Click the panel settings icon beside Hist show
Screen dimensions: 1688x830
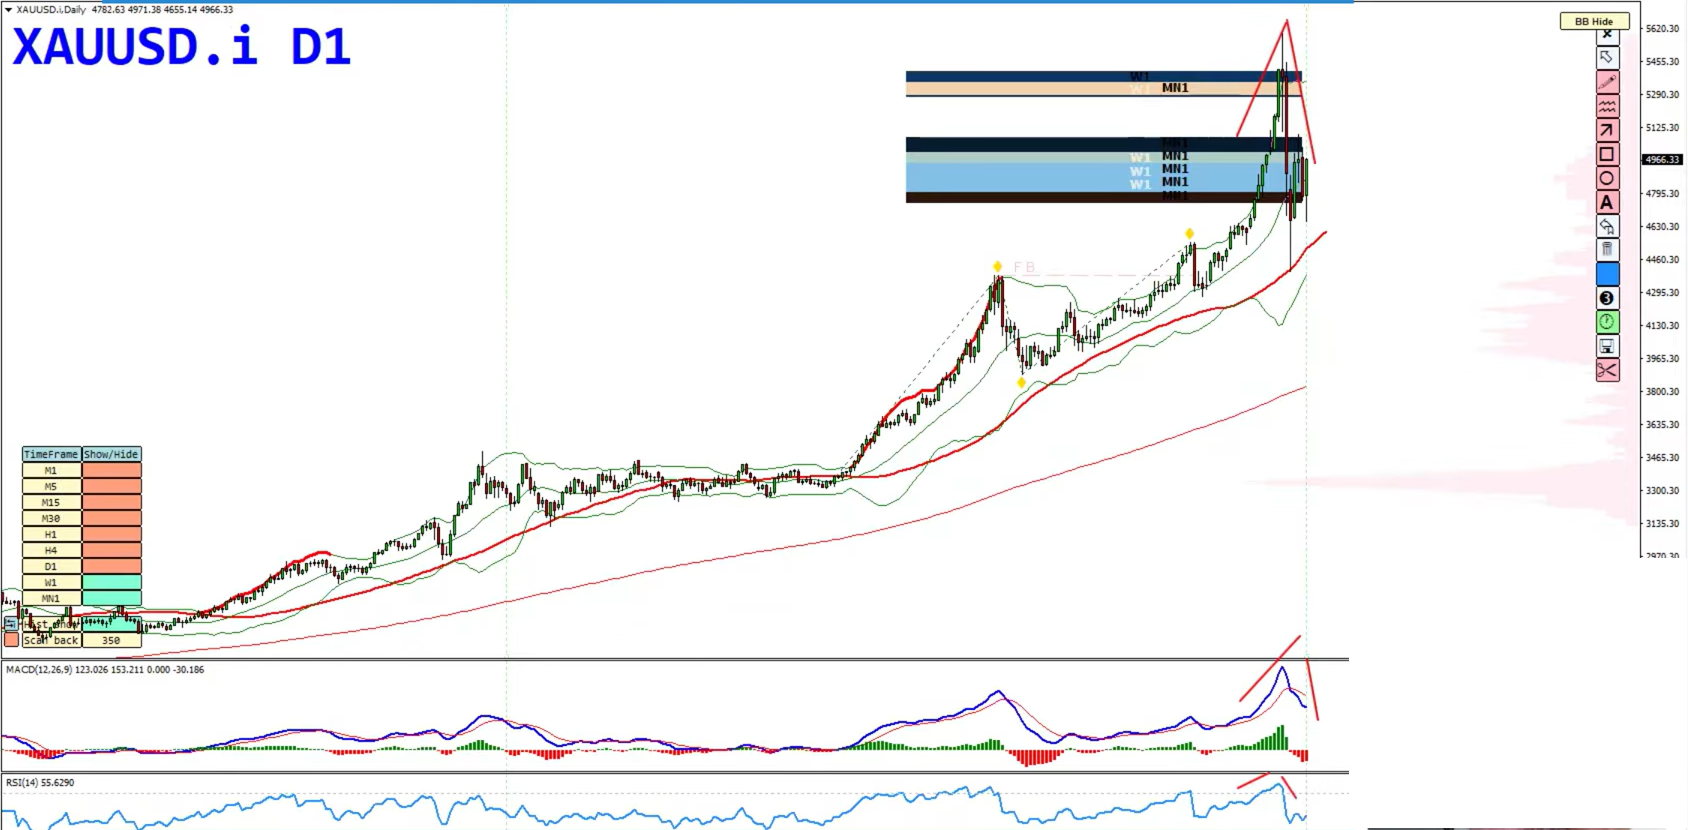click(x=11, y=624)
